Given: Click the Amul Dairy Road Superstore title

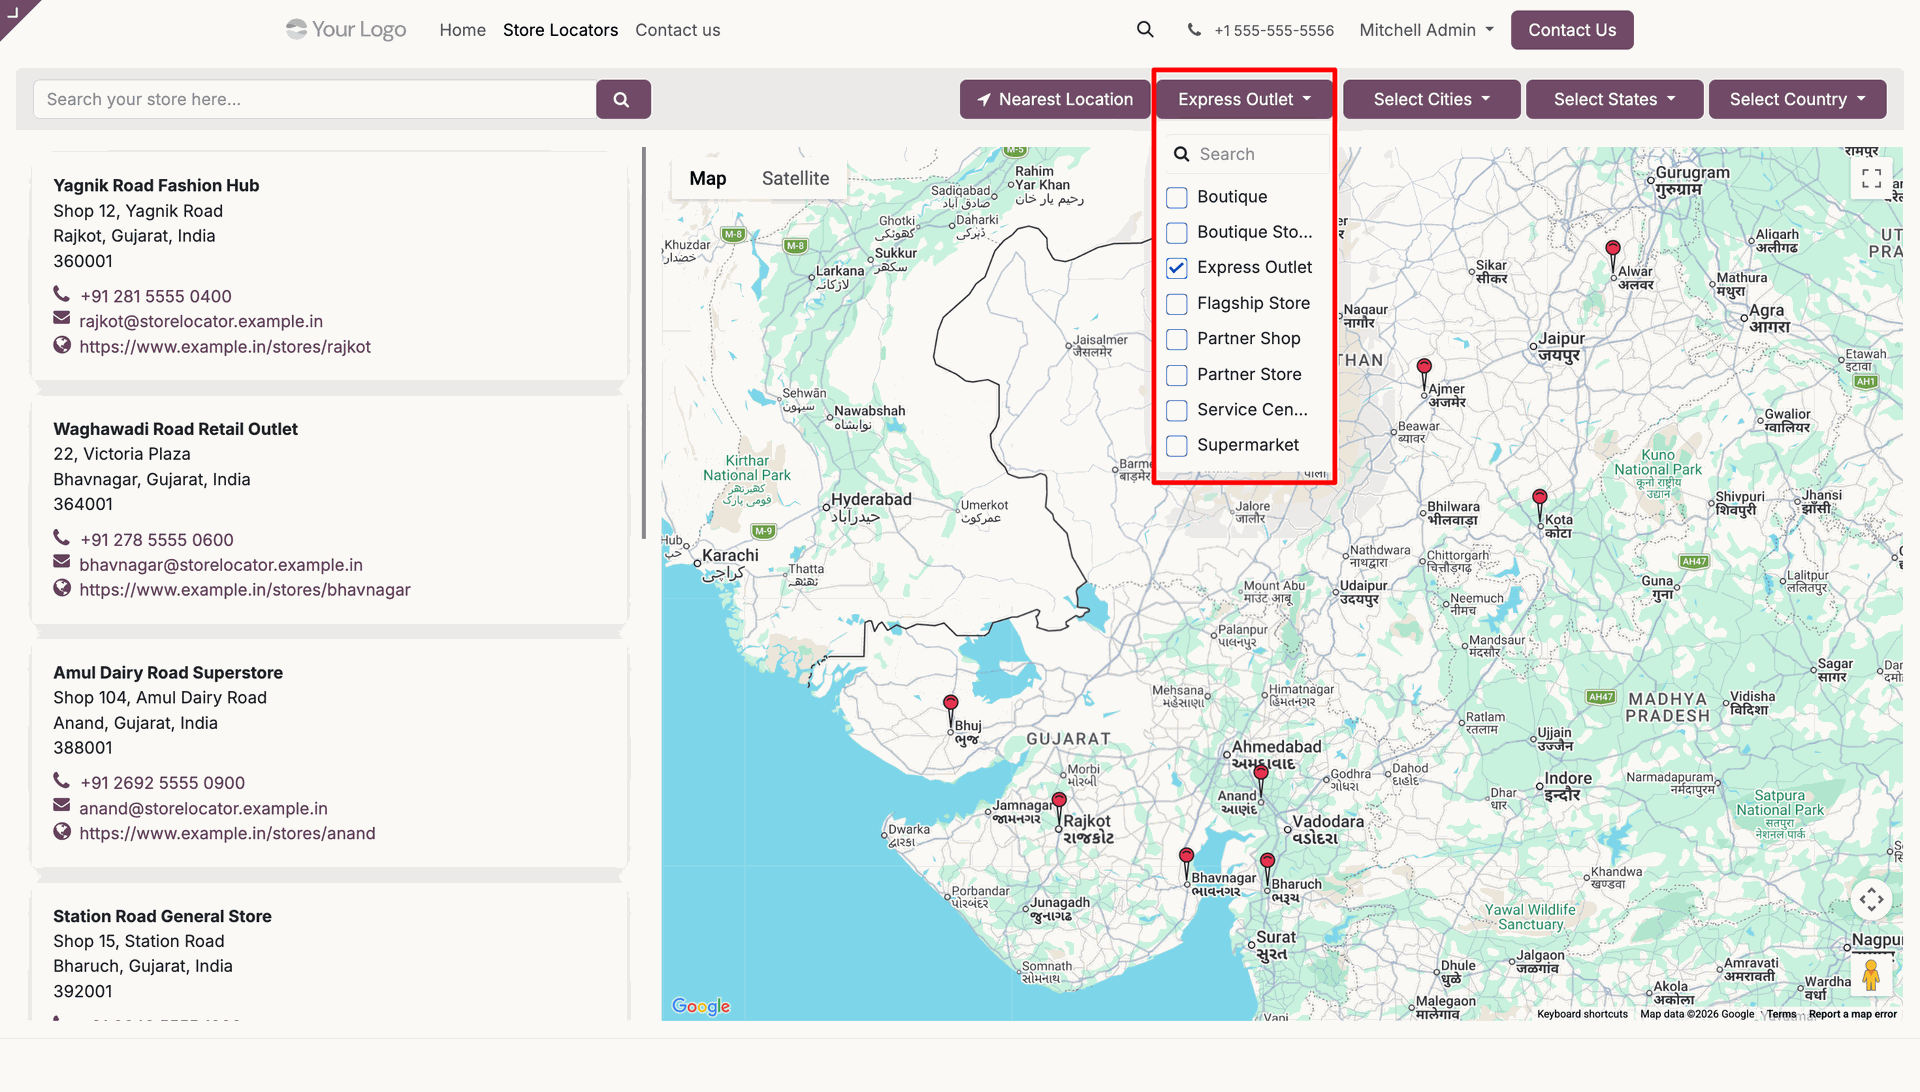Looking at the screenshot, I should click(x=168, y=672).
